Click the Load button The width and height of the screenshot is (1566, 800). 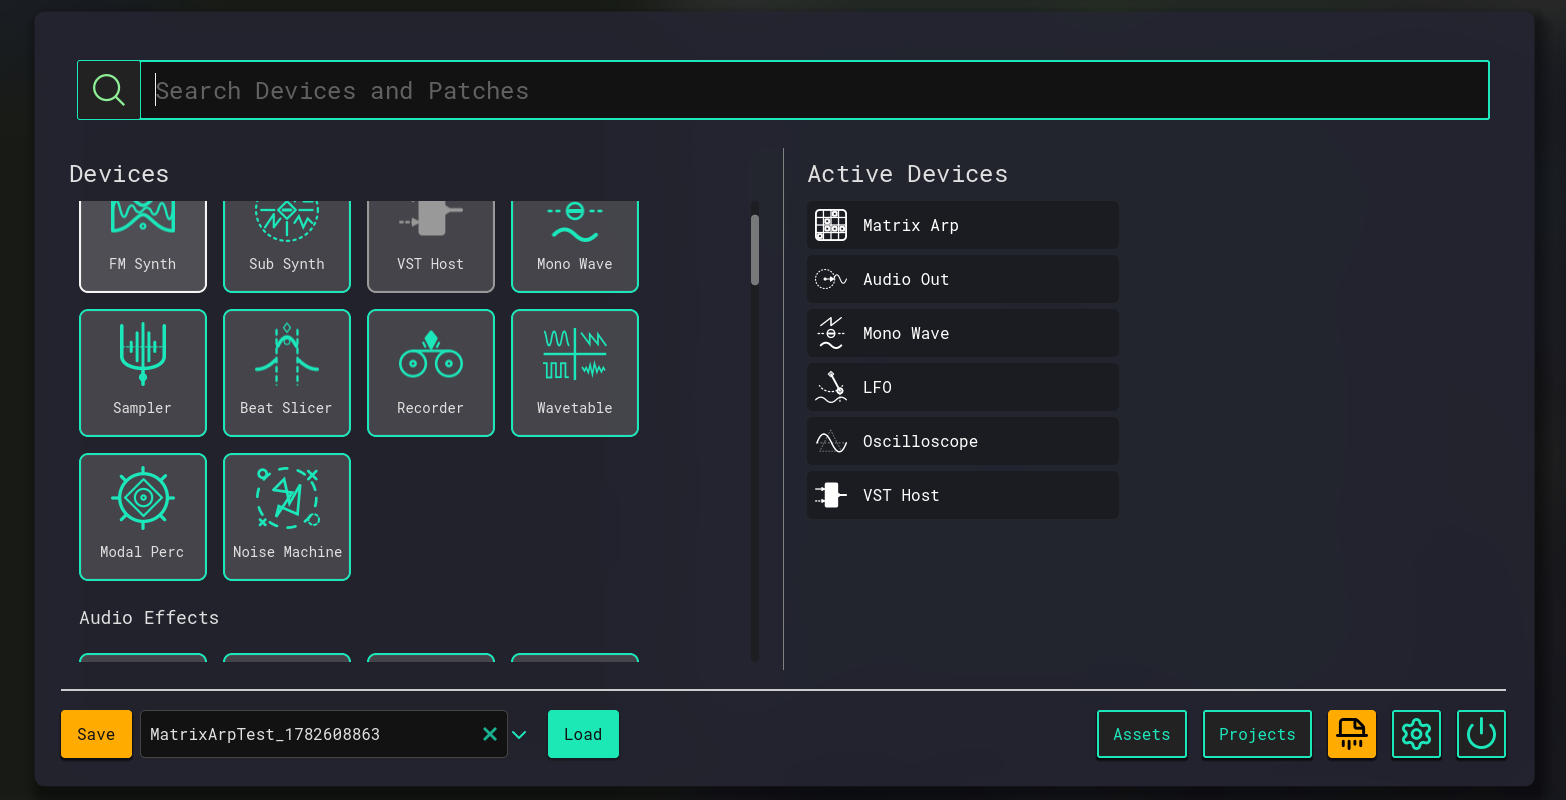coord(583,734)
